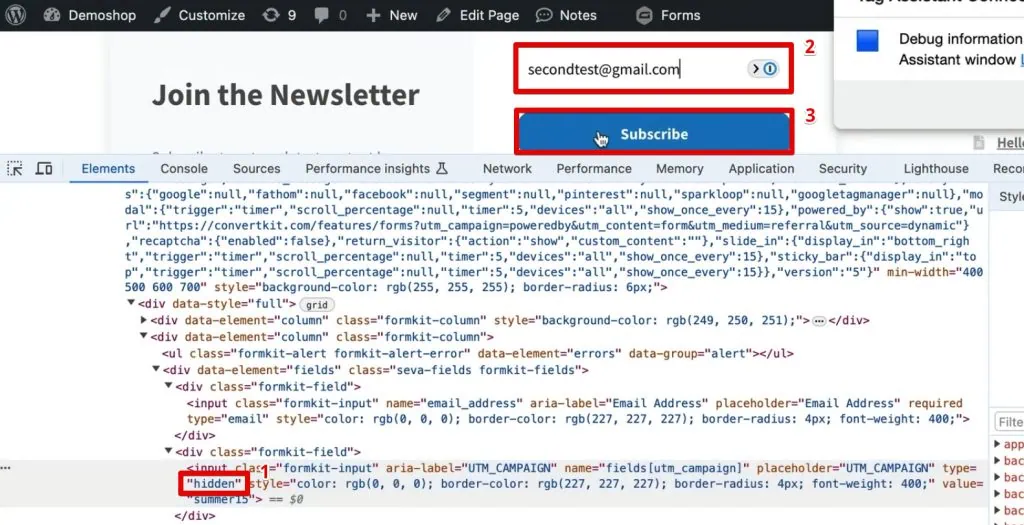Screen dimensions: 1024x525
Task: Click Edit Page in admin bar
Action: tap(477, 15)
